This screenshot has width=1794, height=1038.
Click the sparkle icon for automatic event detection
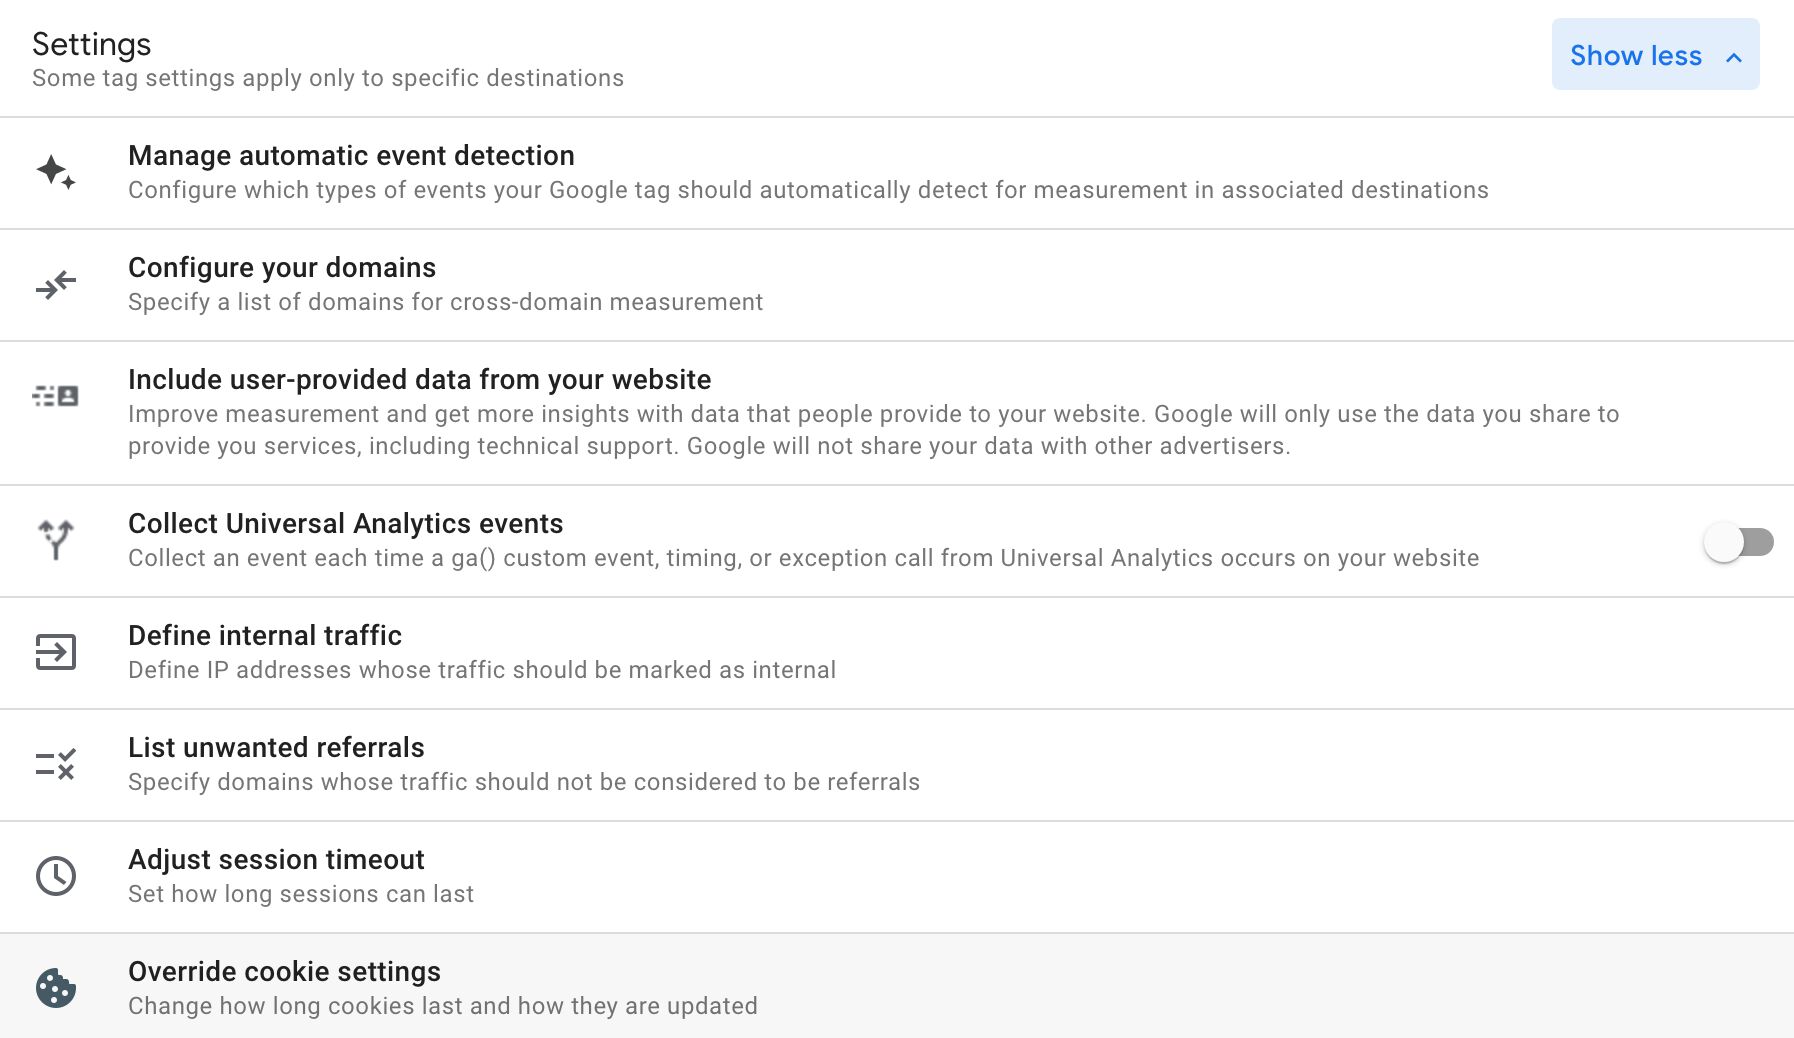coord(56,172)
